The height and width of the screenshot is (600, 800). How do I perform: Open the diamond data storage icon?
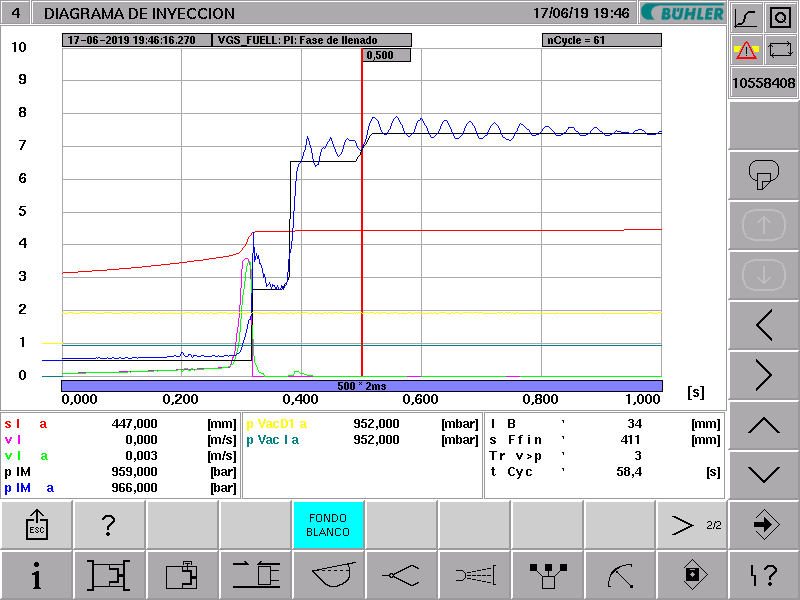[692, 576]
